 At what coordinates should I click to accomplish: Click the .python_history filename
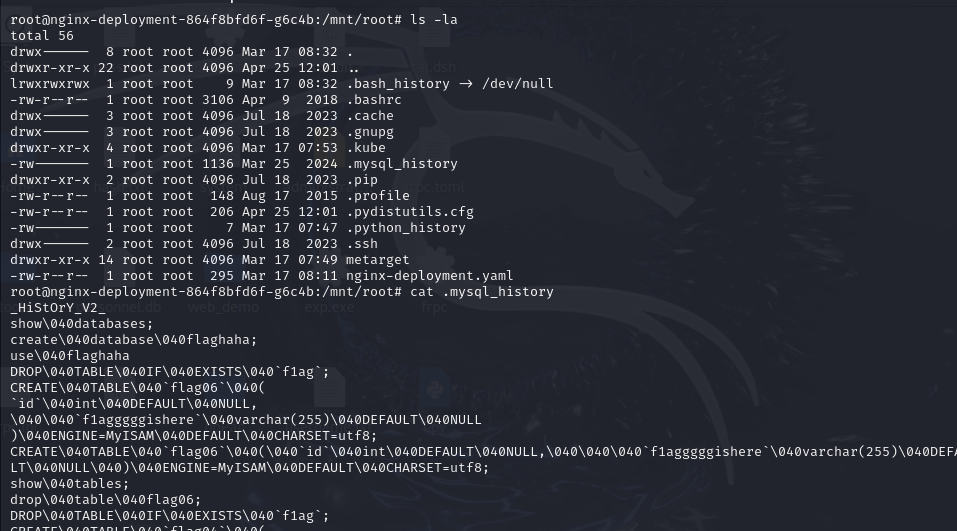pos(406,228)
